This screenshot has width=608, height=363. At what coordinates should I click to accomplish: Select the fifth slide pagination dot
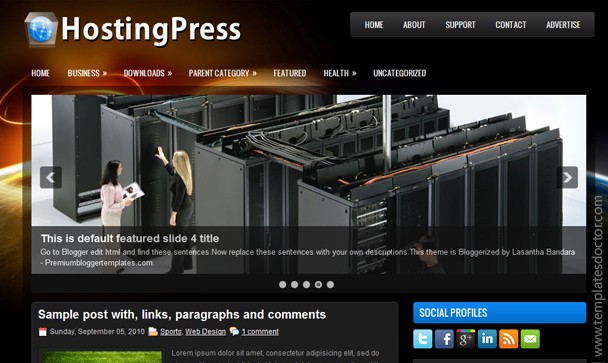coord(330,285)
